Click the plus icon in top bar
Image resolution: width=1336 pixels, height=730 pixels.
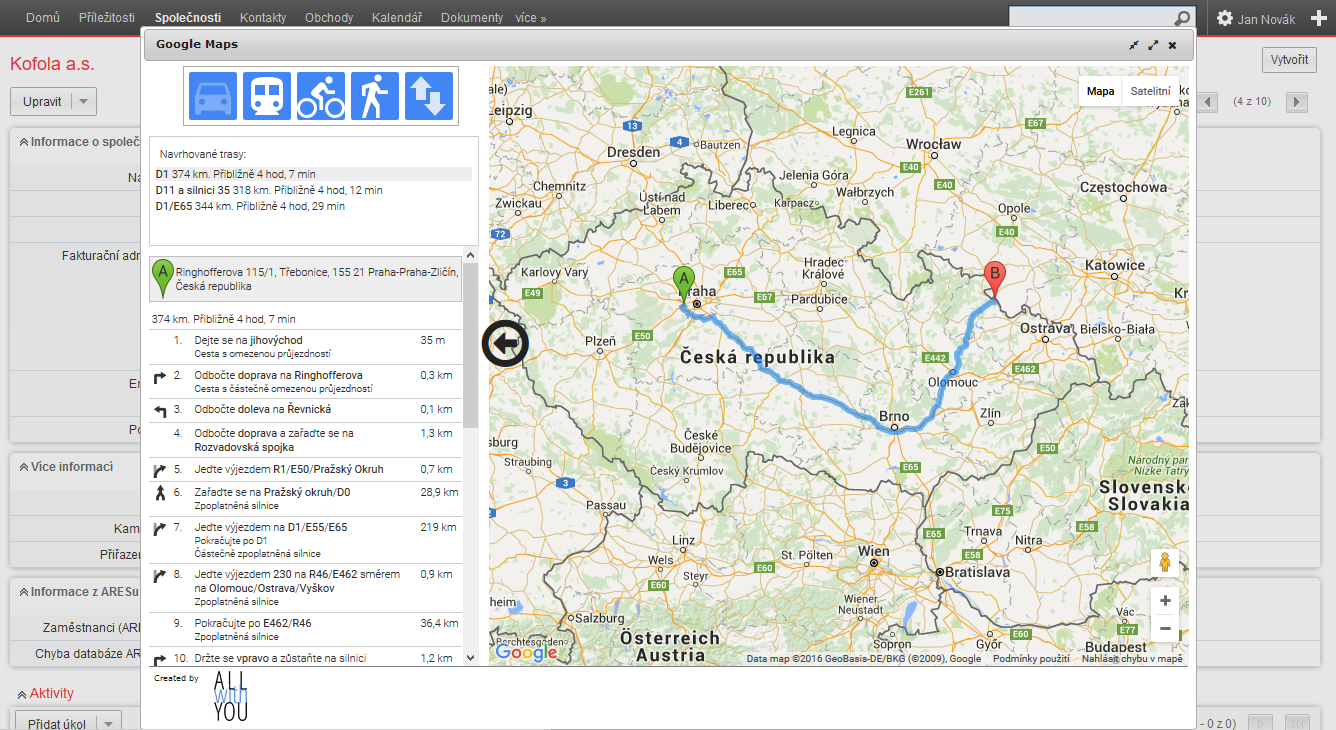[x=1319, y=18]
